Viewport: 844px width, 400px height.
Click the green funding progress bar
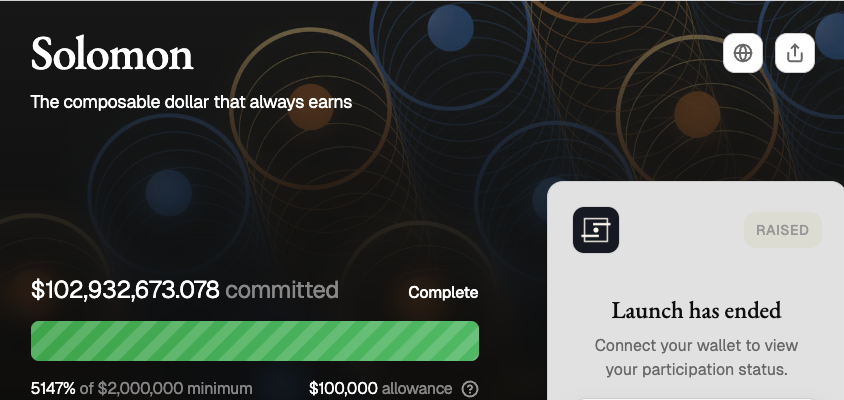(x=255, y=341)
